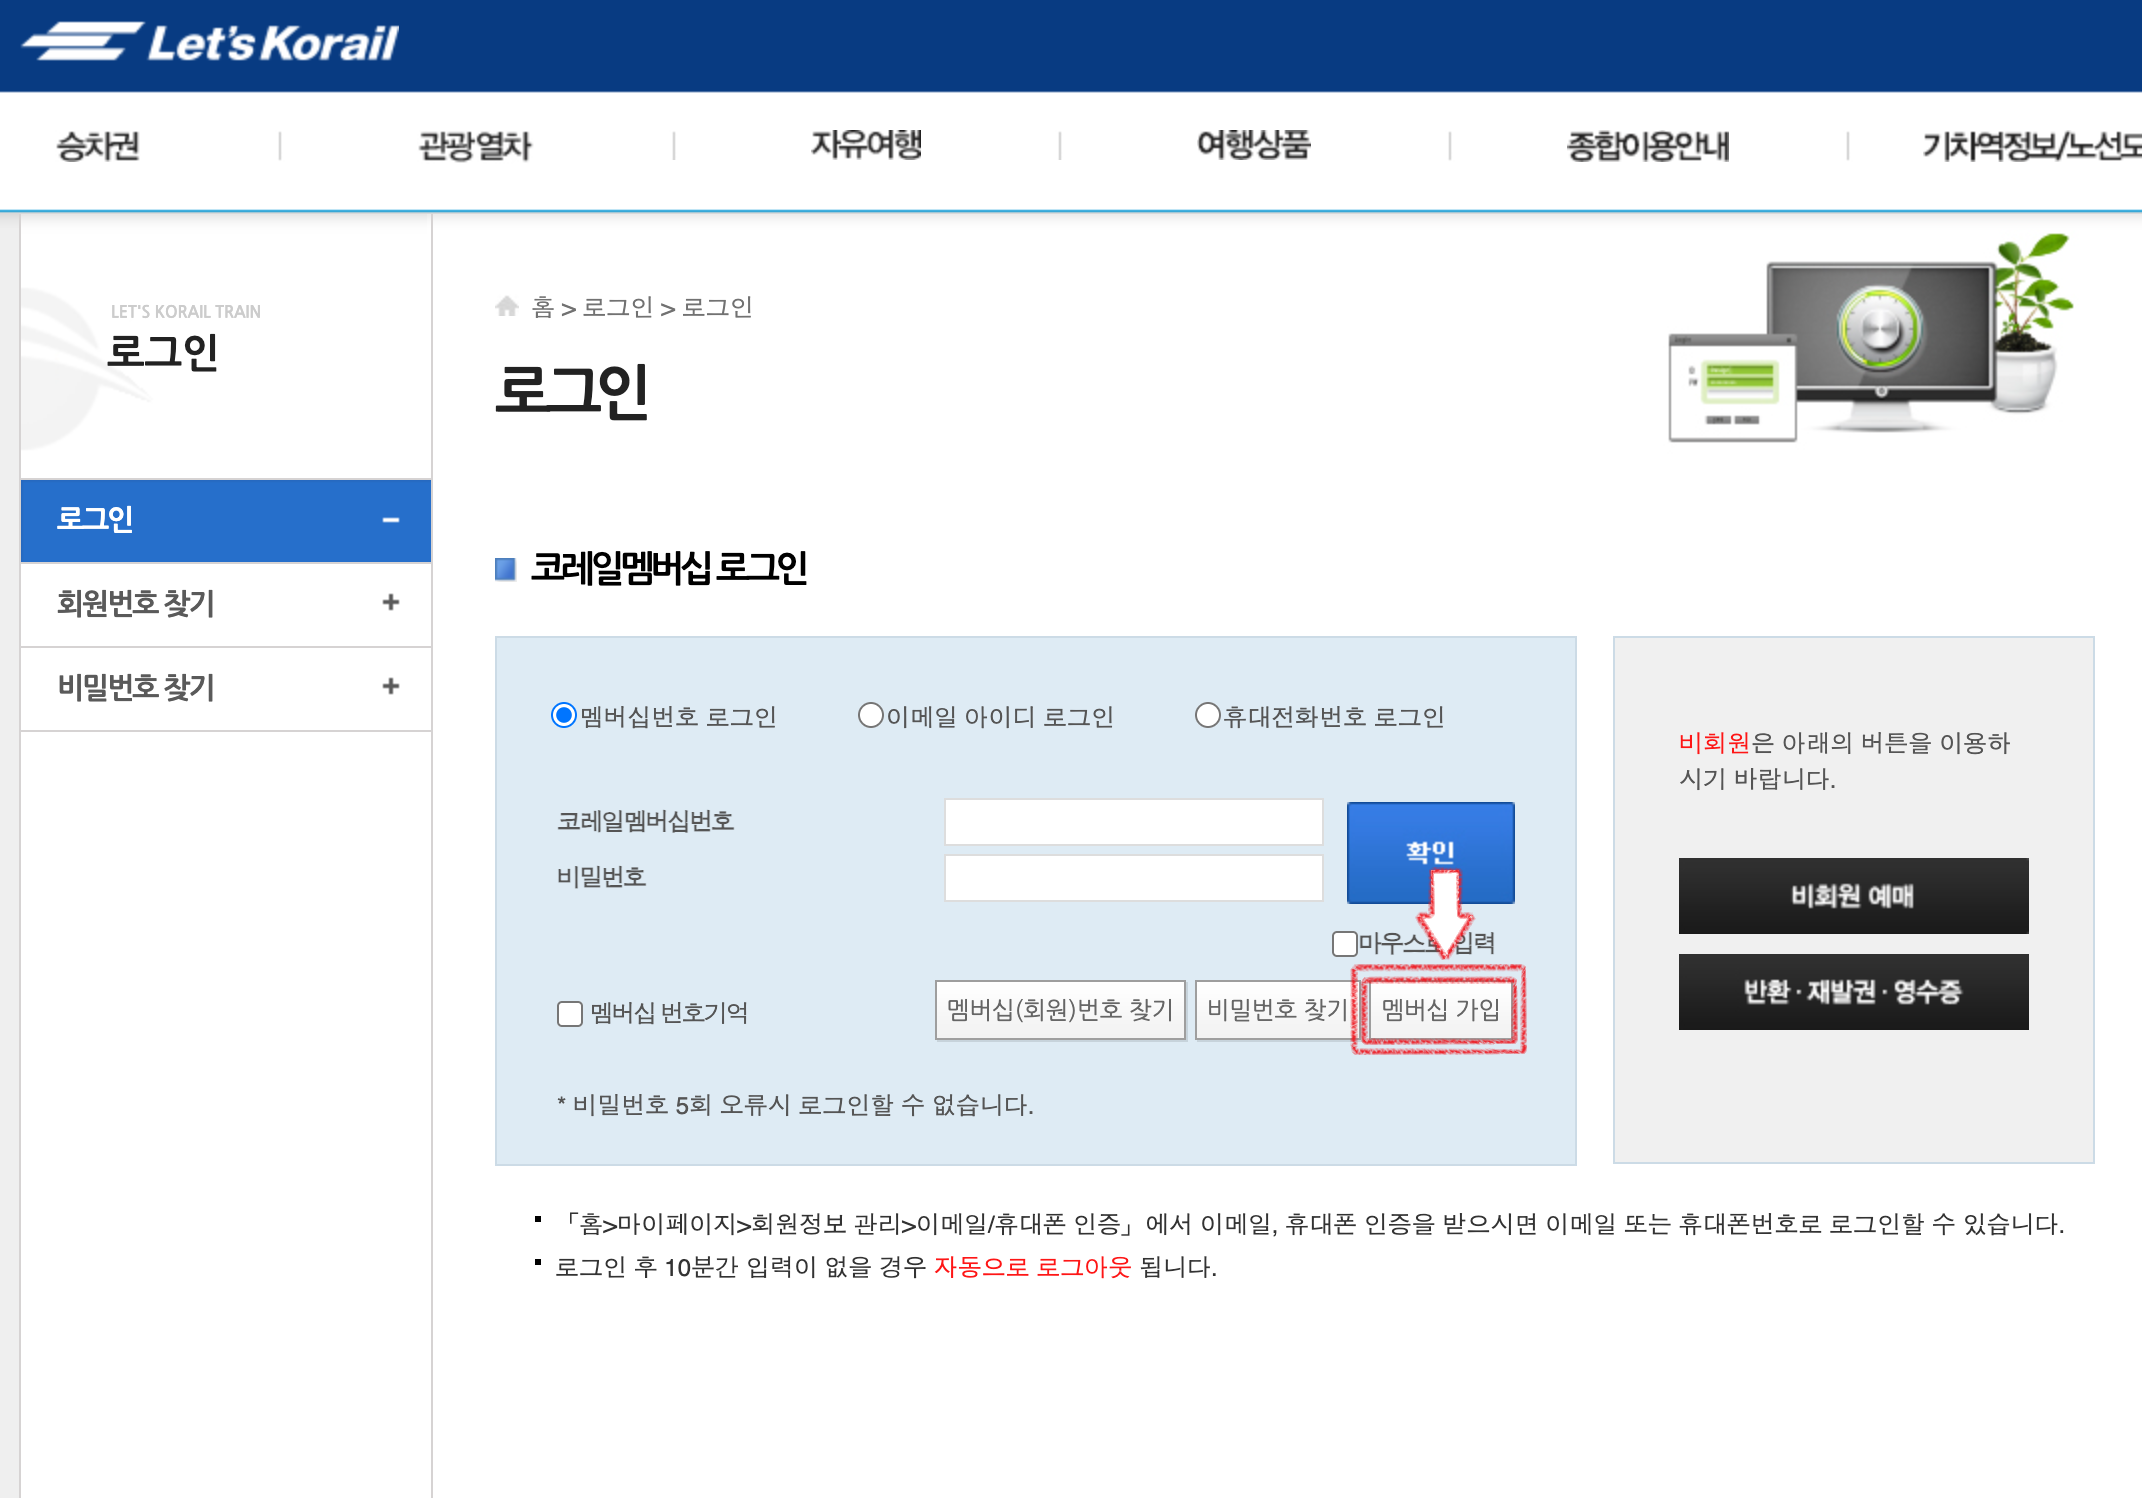Screen dimensions: 2142x1498
Task: Click the 코레일멤버십번호 input field
Action: click(x=1133, y=822)
